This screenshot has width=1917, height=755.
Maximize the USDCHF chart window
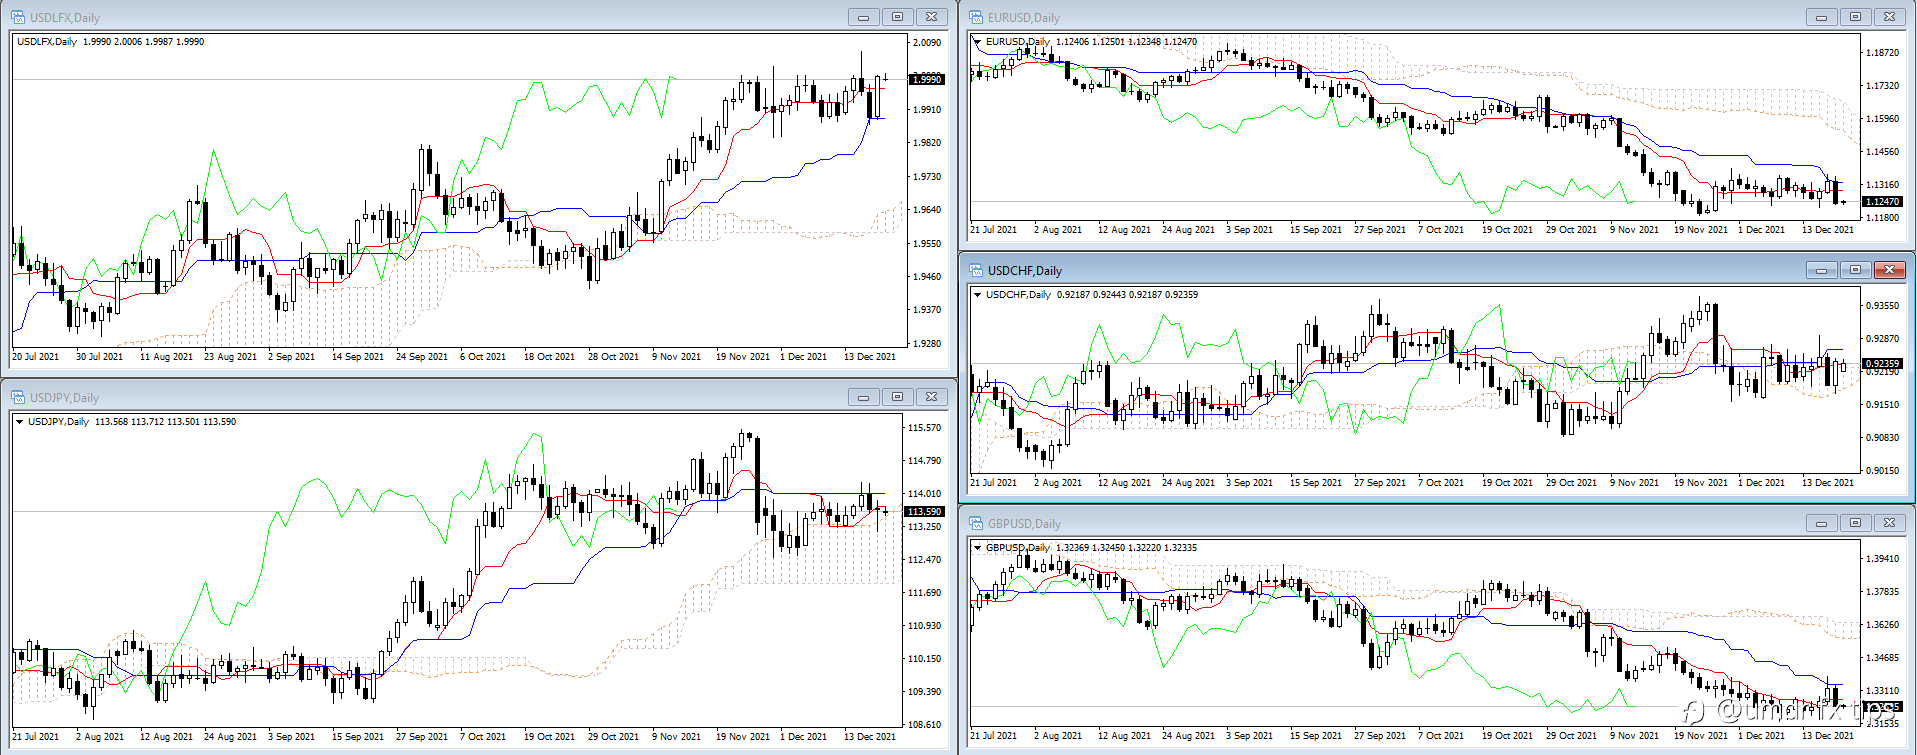point(1855,270)
